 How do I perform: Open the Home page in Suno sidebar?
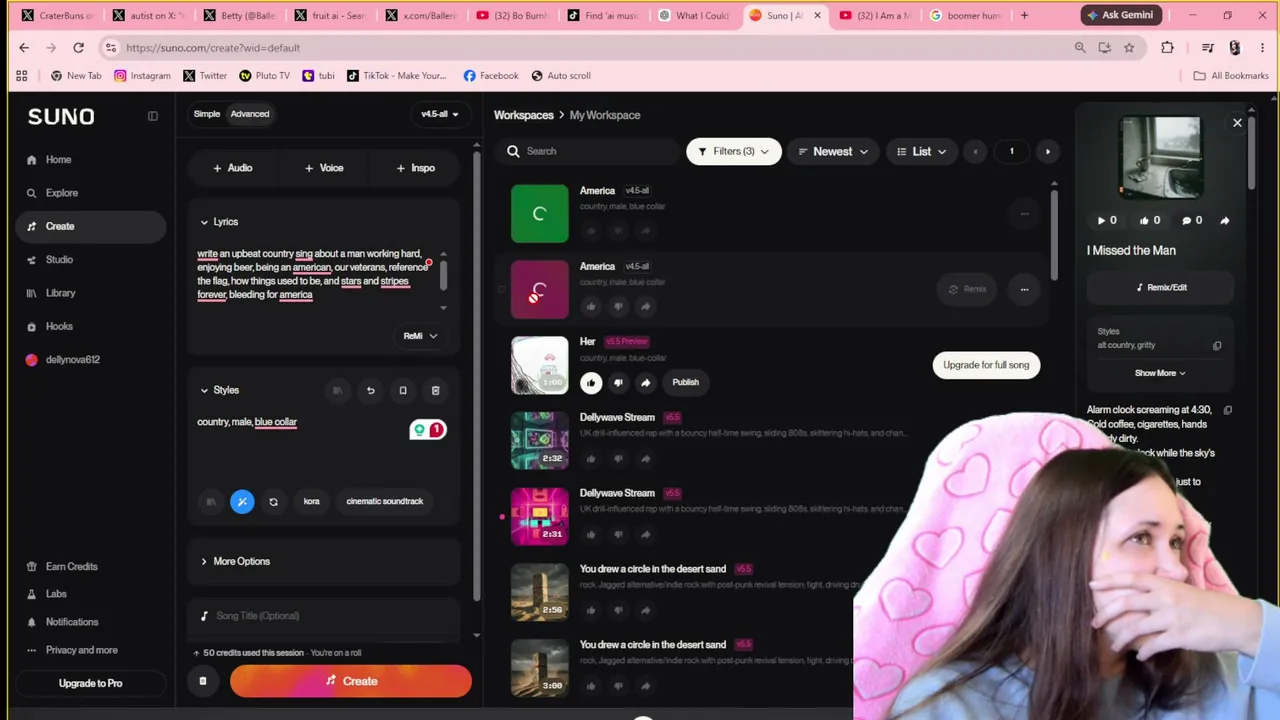coord(58,160)
